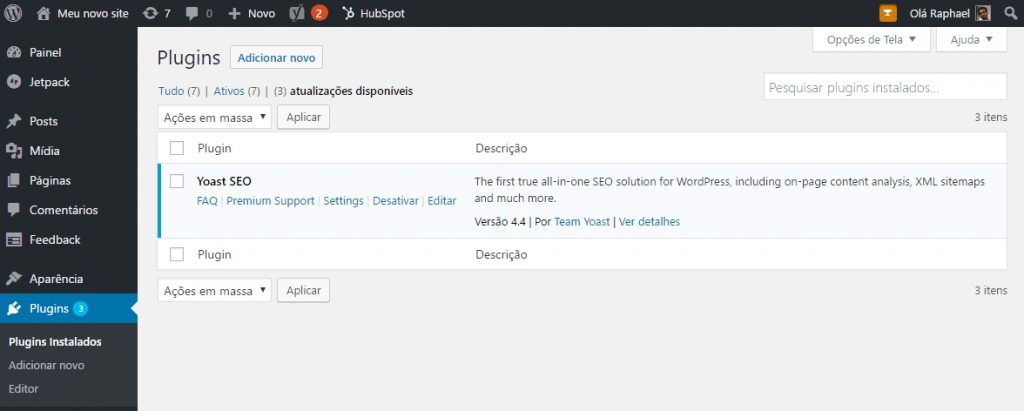Filter plugins by Tudo (7)
The height and width of the screenshot is (411, 1024).
tap(179, 91)
